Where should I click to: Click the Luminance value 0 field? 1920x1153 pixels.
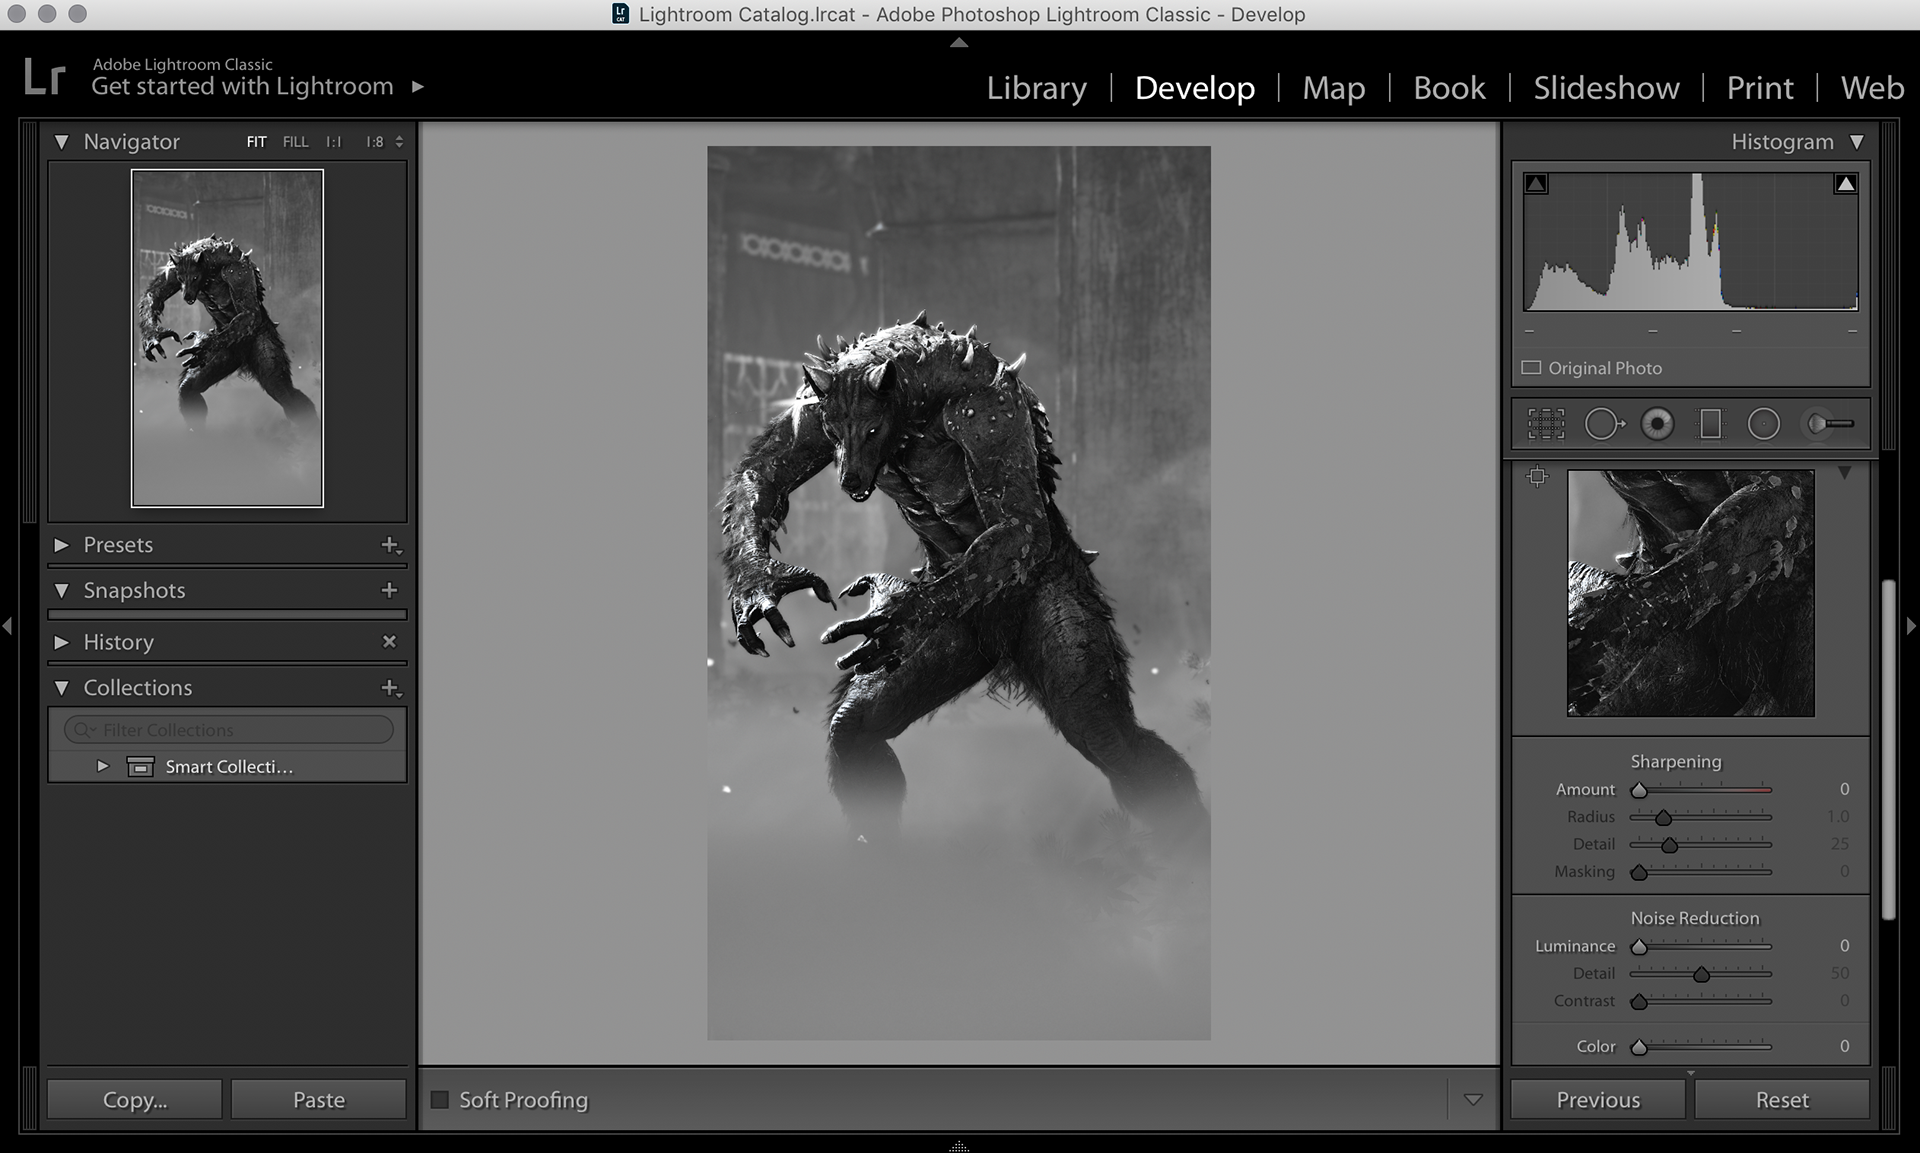pos(1844,946)
